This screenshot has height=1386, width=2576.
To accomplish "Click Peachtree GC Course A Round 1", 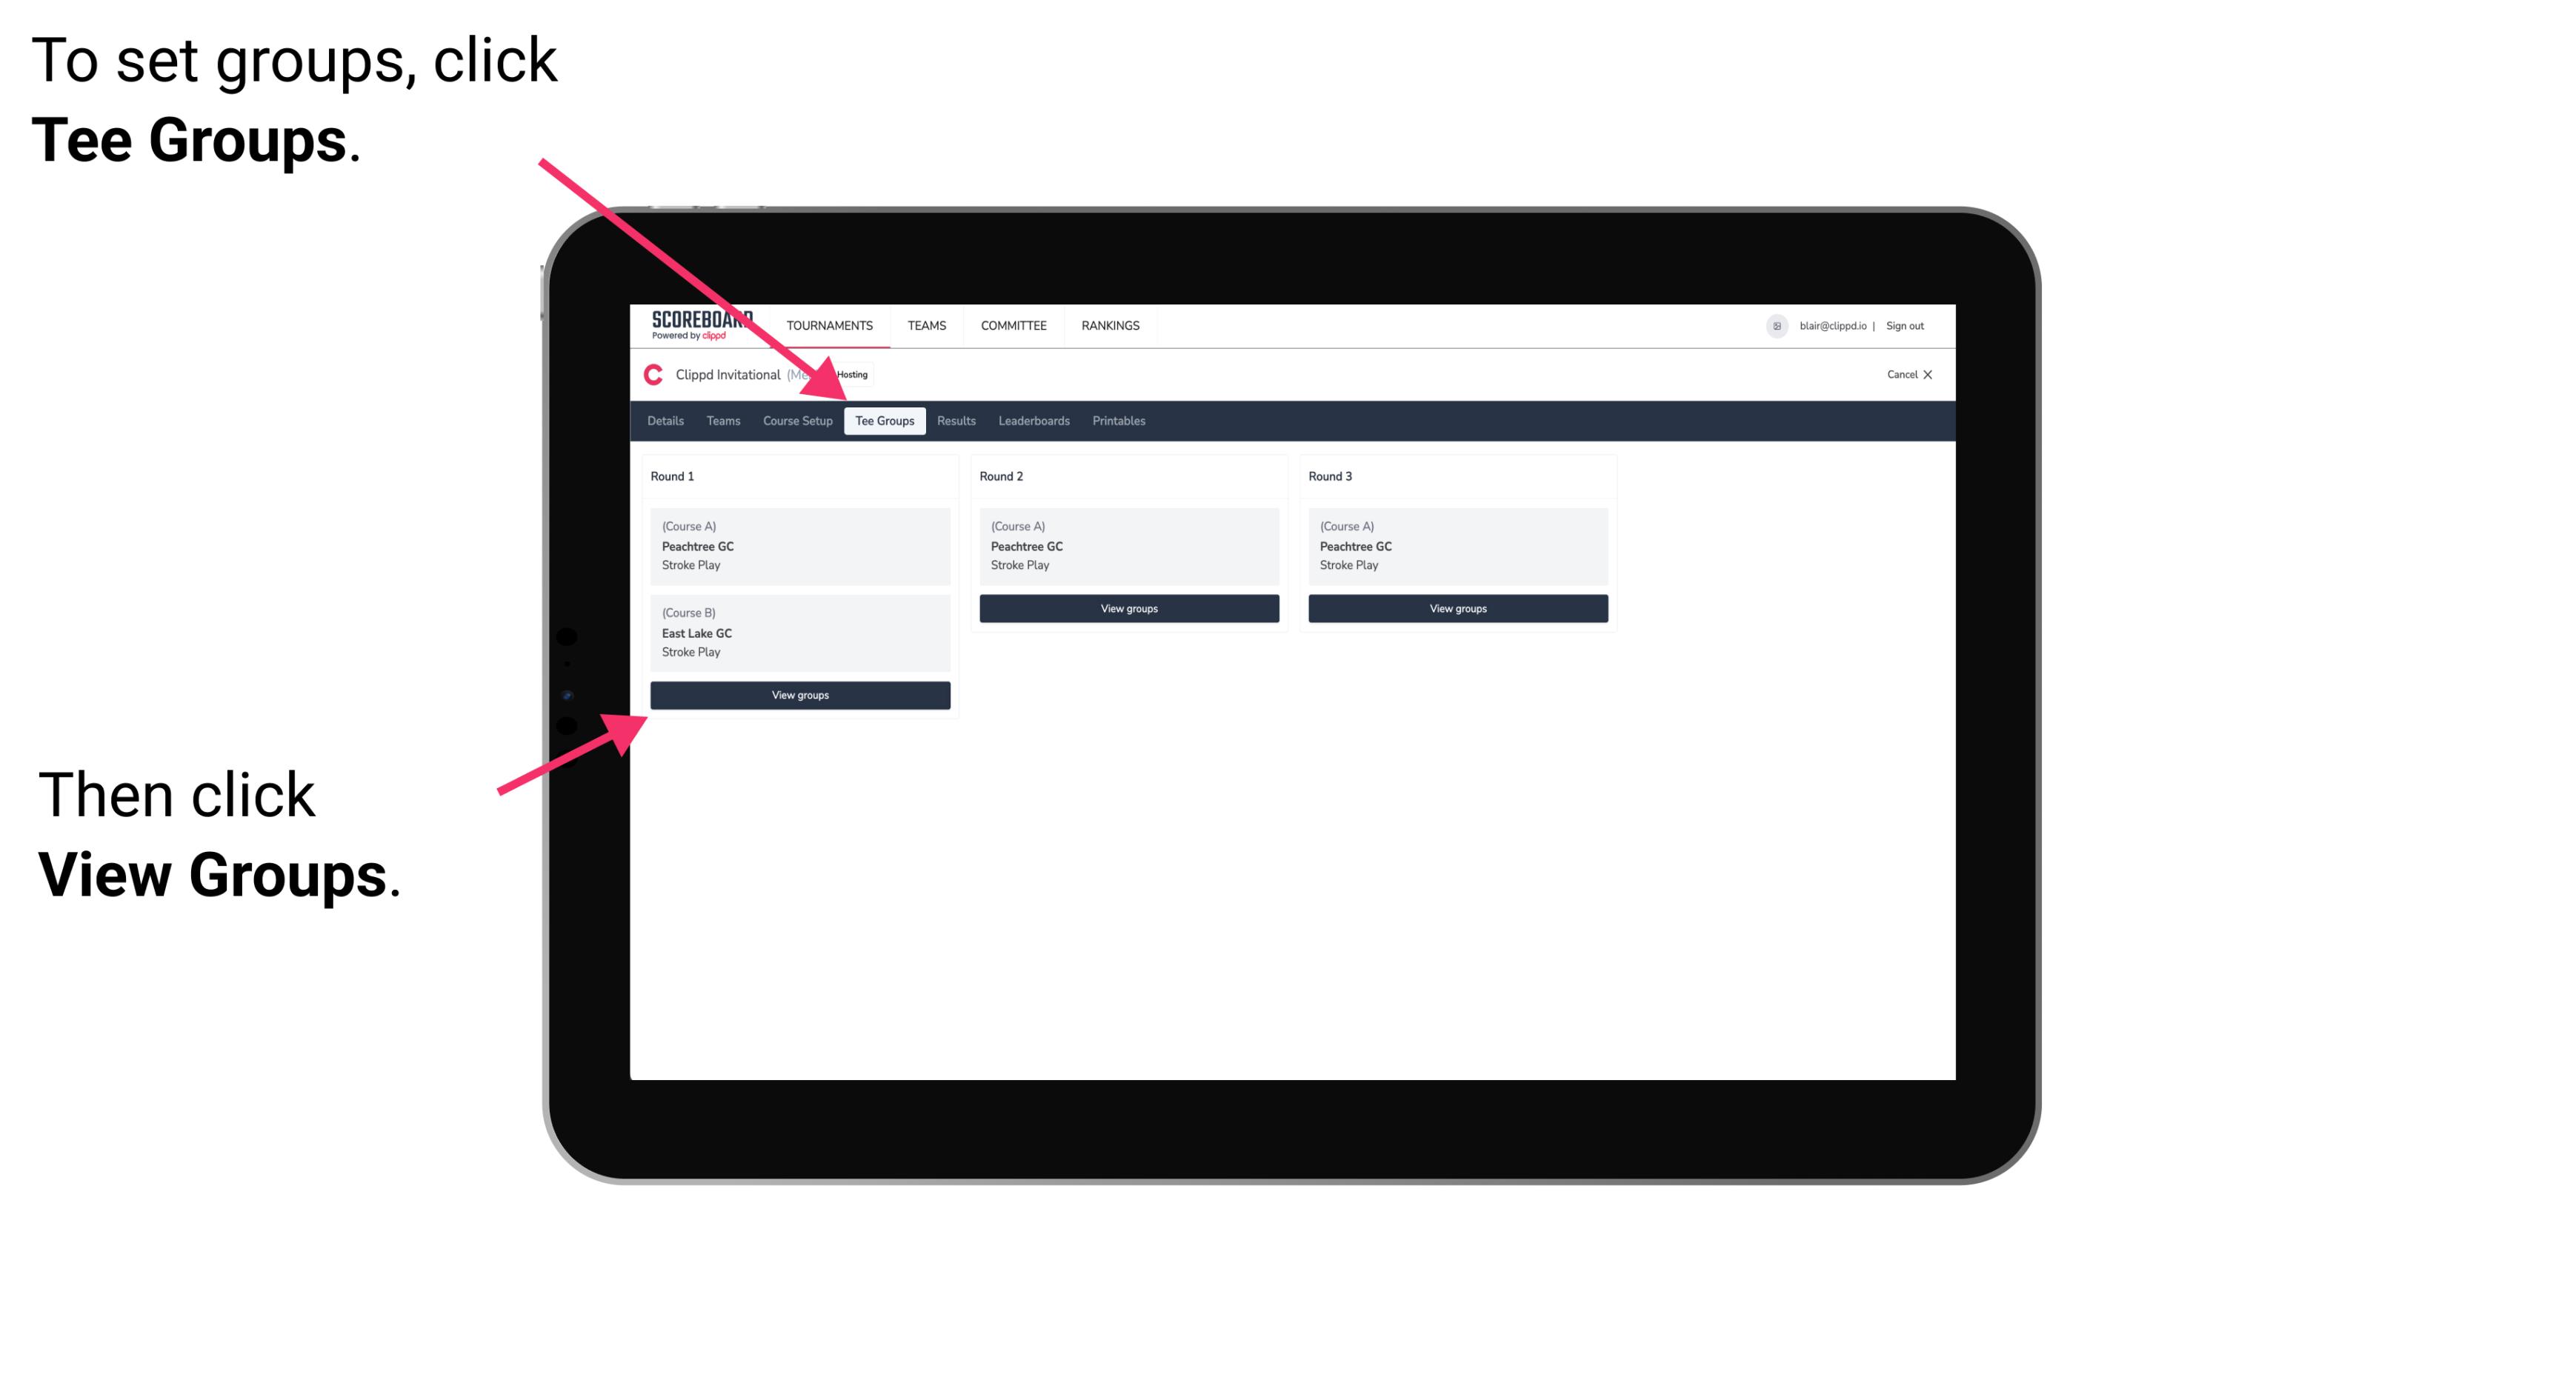I will click(799, 544).
